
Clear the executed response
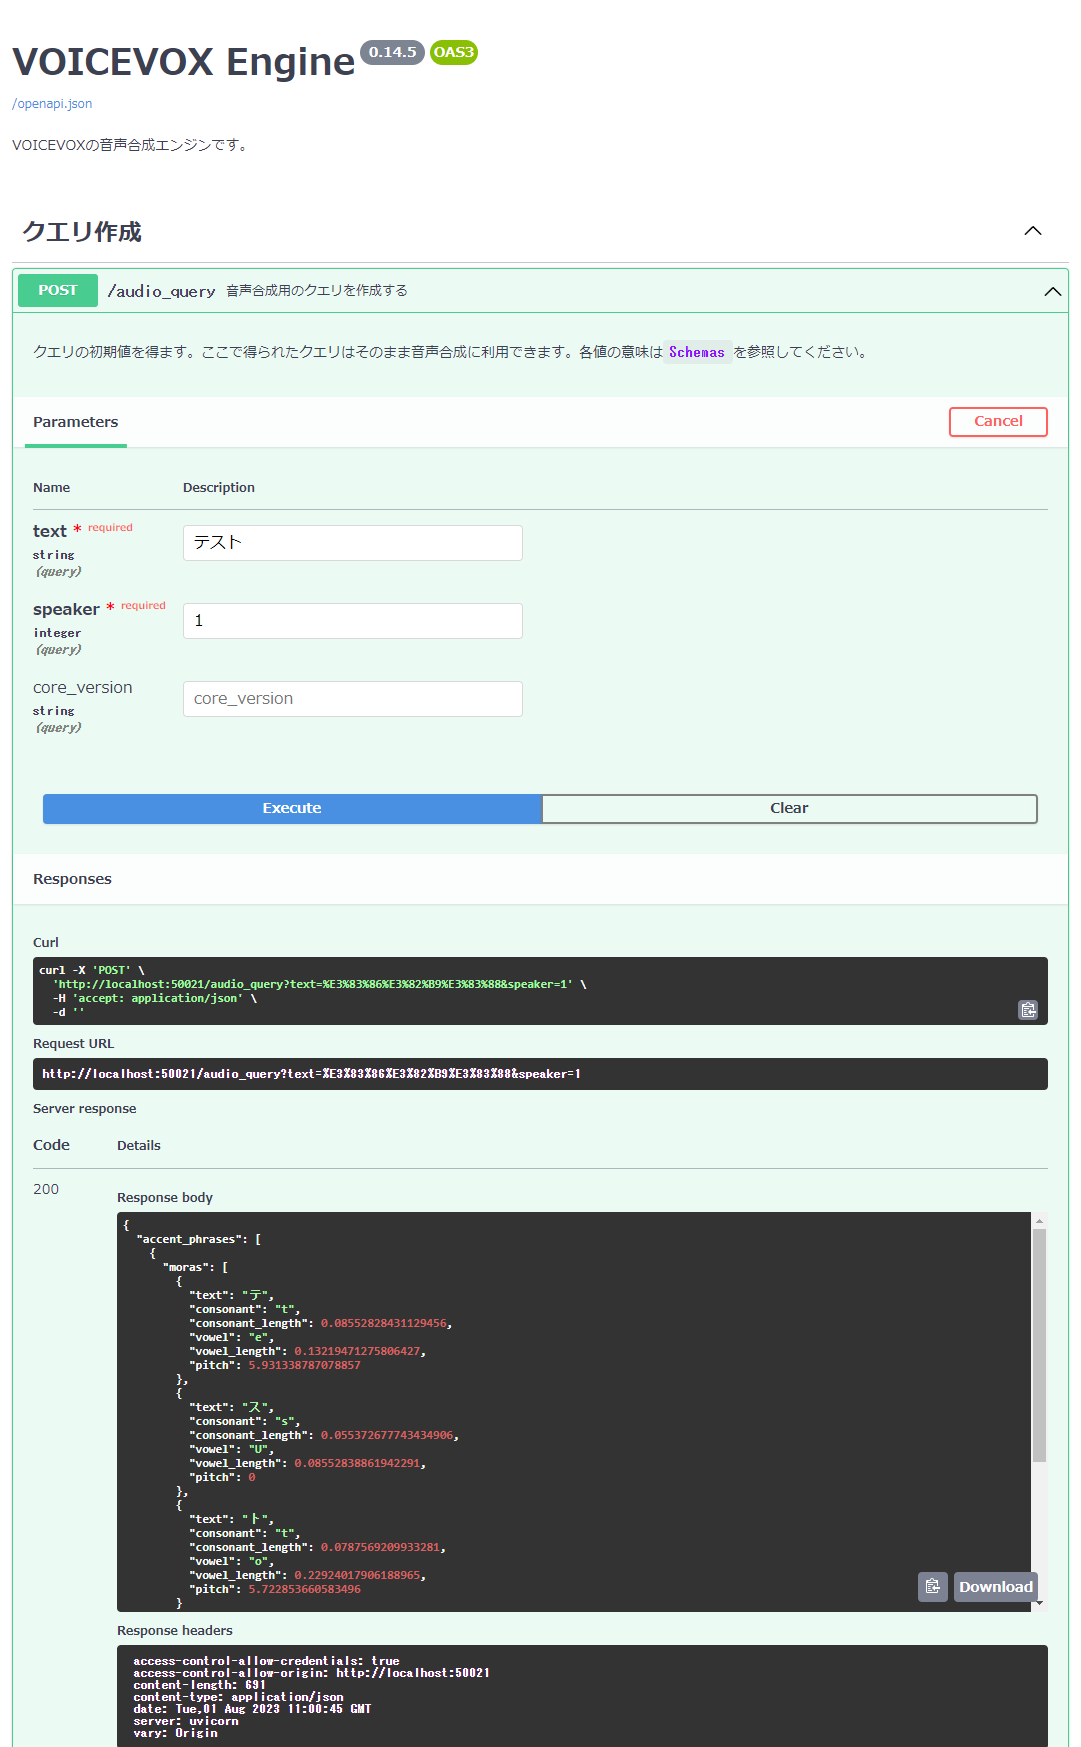[789, 809]
